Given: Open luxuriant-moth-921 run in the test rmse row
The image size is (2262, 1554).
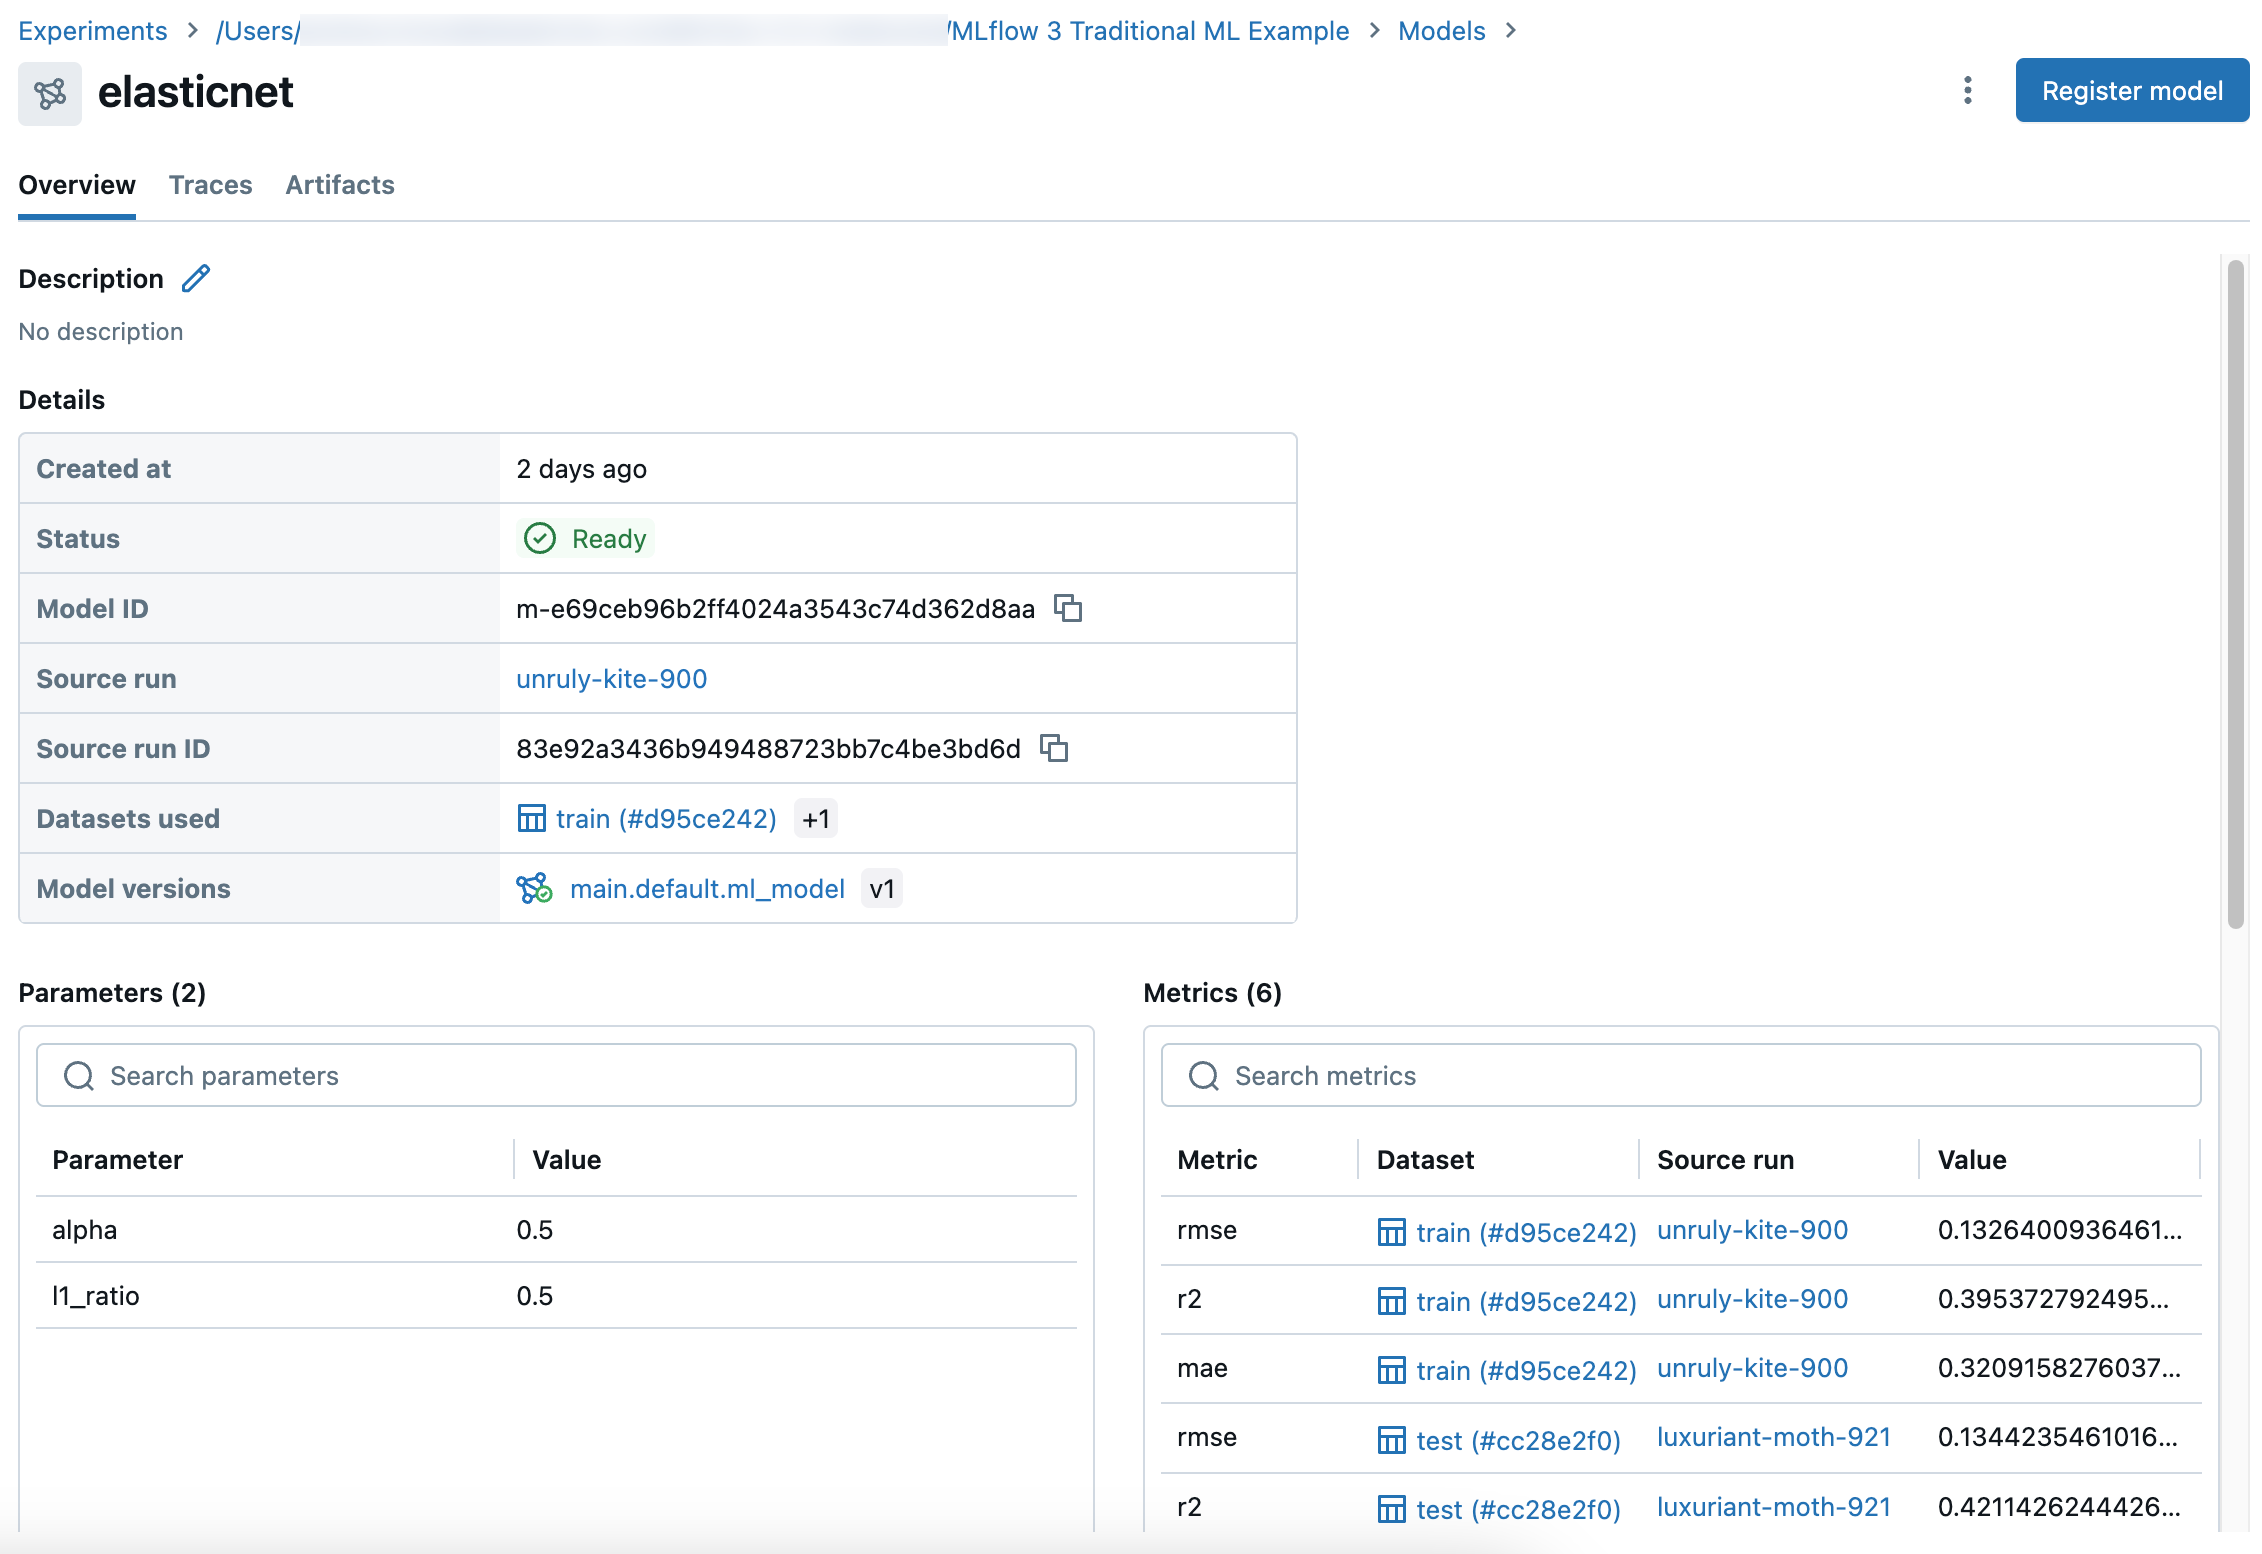Looking at the screenshot, I should (1773, 1437).
